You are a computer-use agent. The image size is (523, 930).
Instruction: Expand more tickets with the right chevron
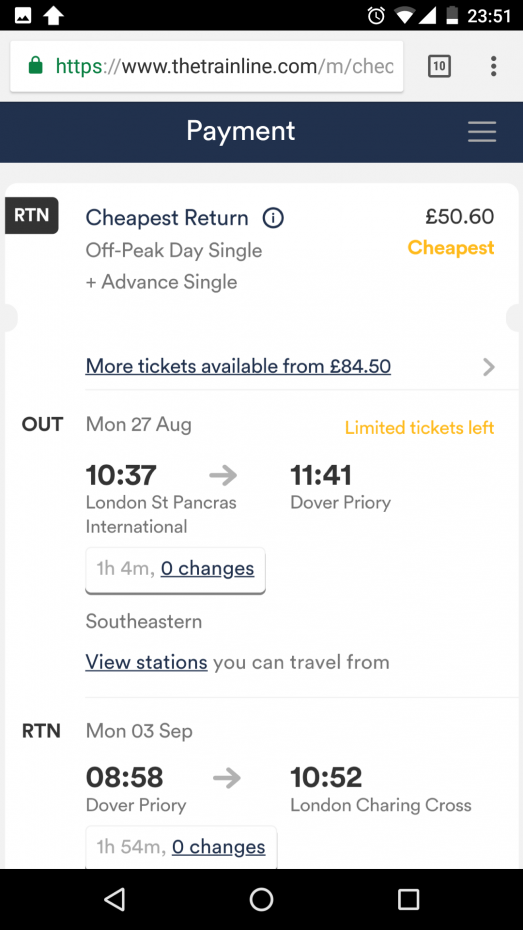(x=489, y=367)
